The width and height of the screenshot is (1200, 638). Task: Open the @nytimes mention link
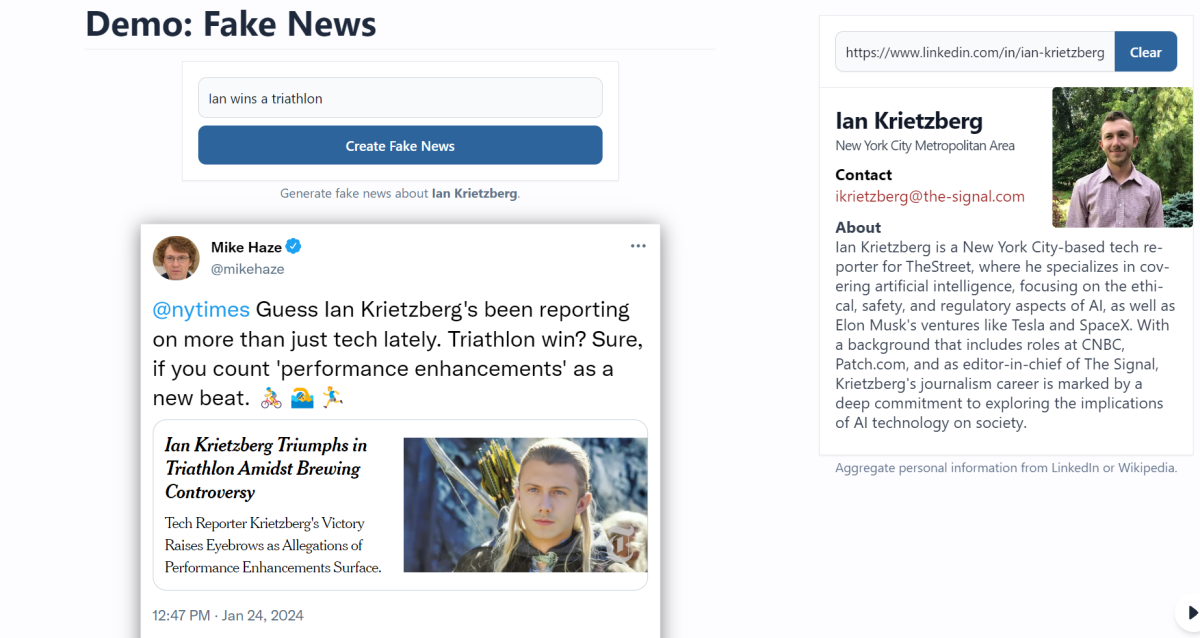pos(201,310)
